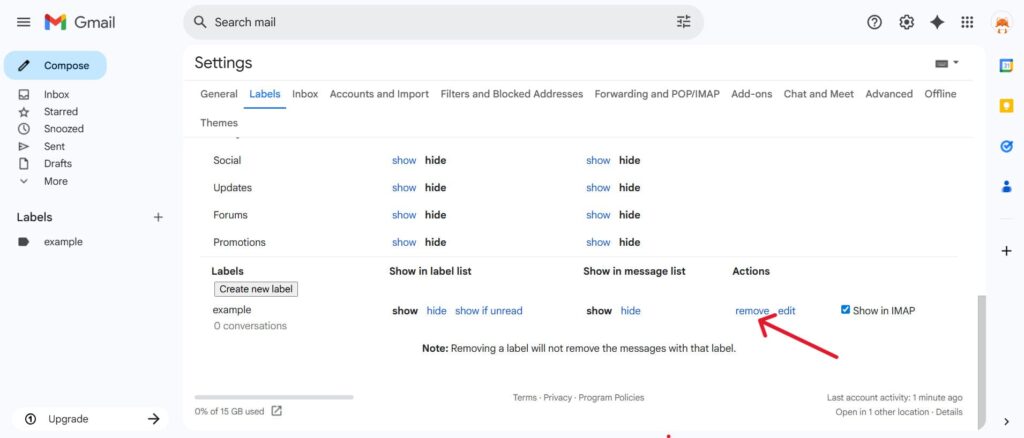Click the Create new label button
Image resolution: width=1024 pixels, height=438 pixels.
(x=256, y=289)
